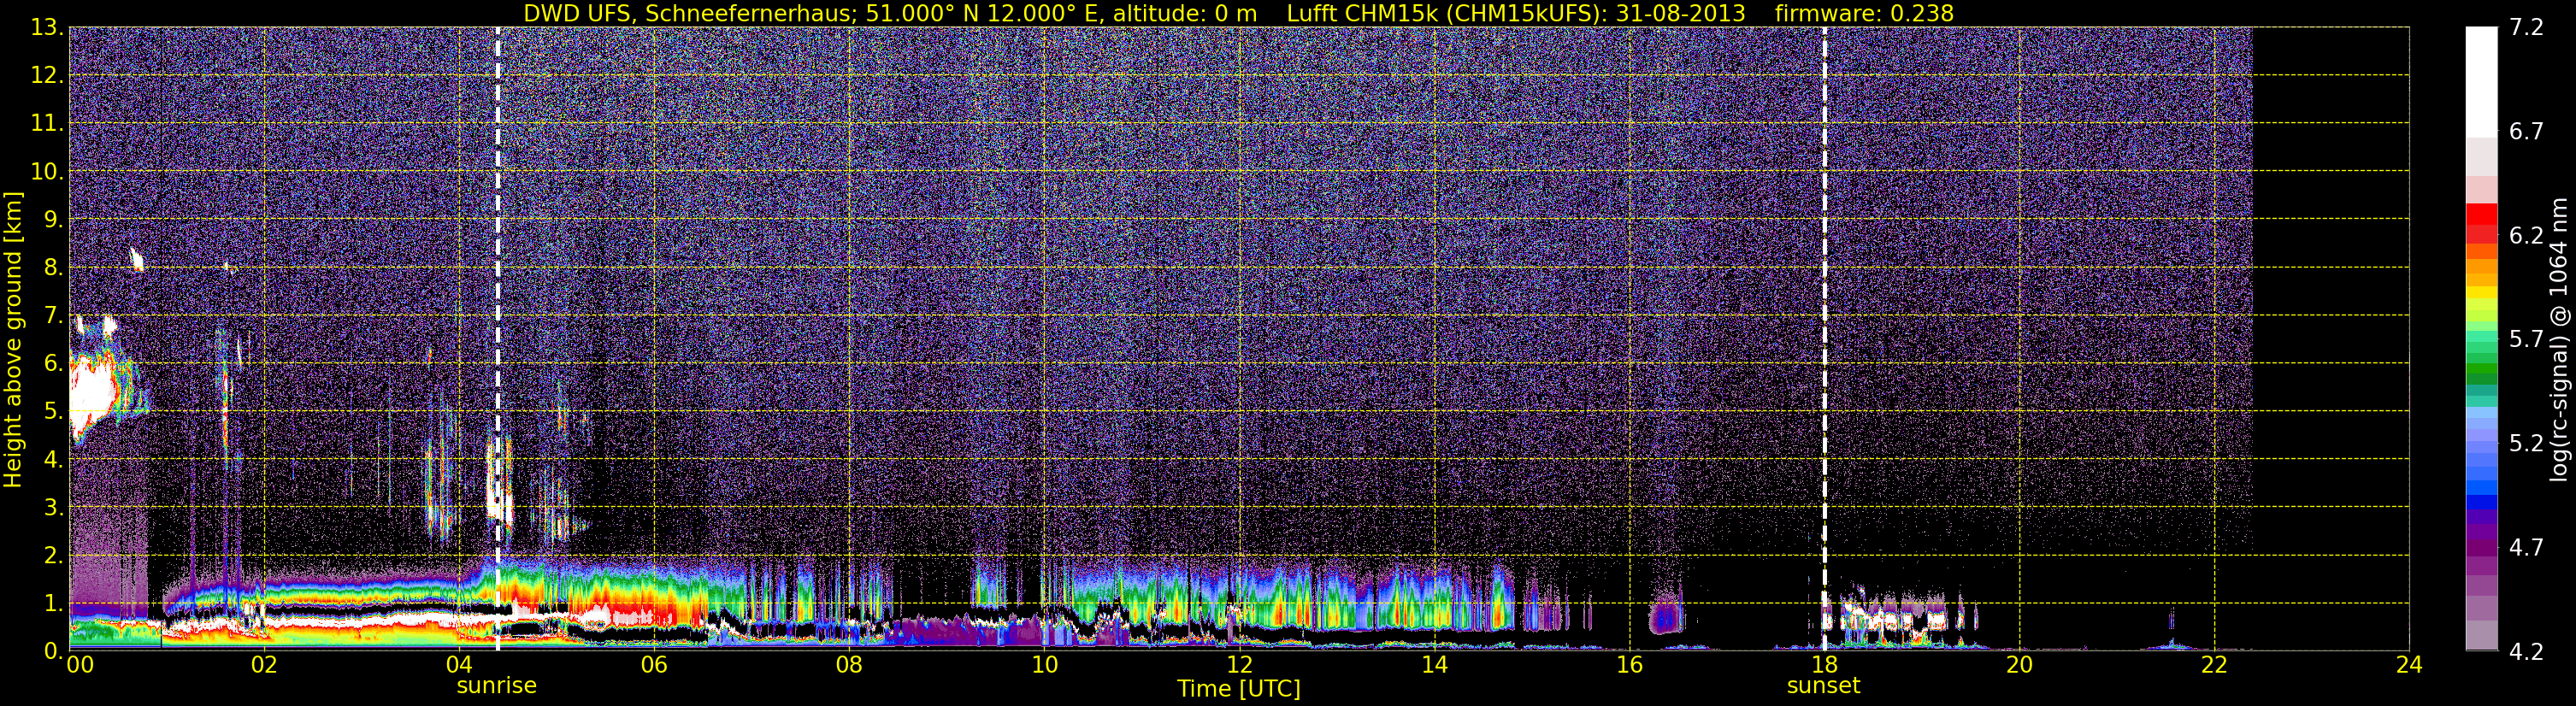Click the 'sunset' label under the time axis
2576x706 pixels.
coord(1823,686)
